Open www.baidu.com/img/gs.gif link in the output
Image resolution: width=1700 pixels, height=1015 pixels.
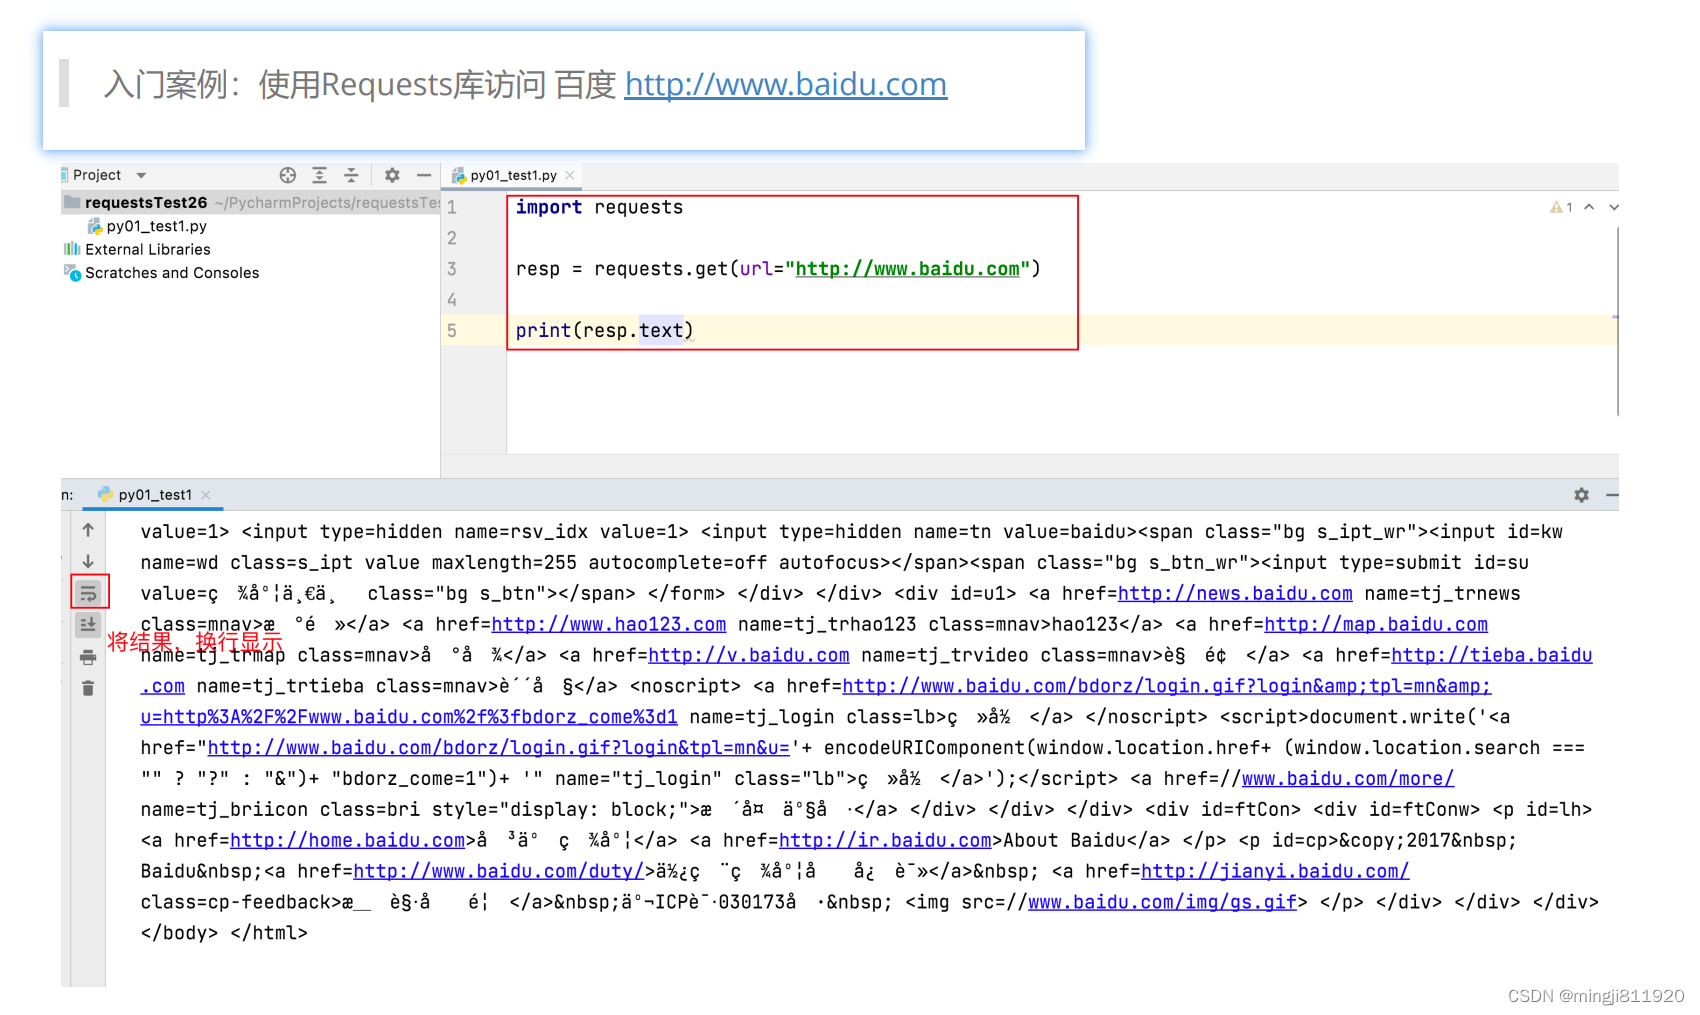coord(1162,903)
